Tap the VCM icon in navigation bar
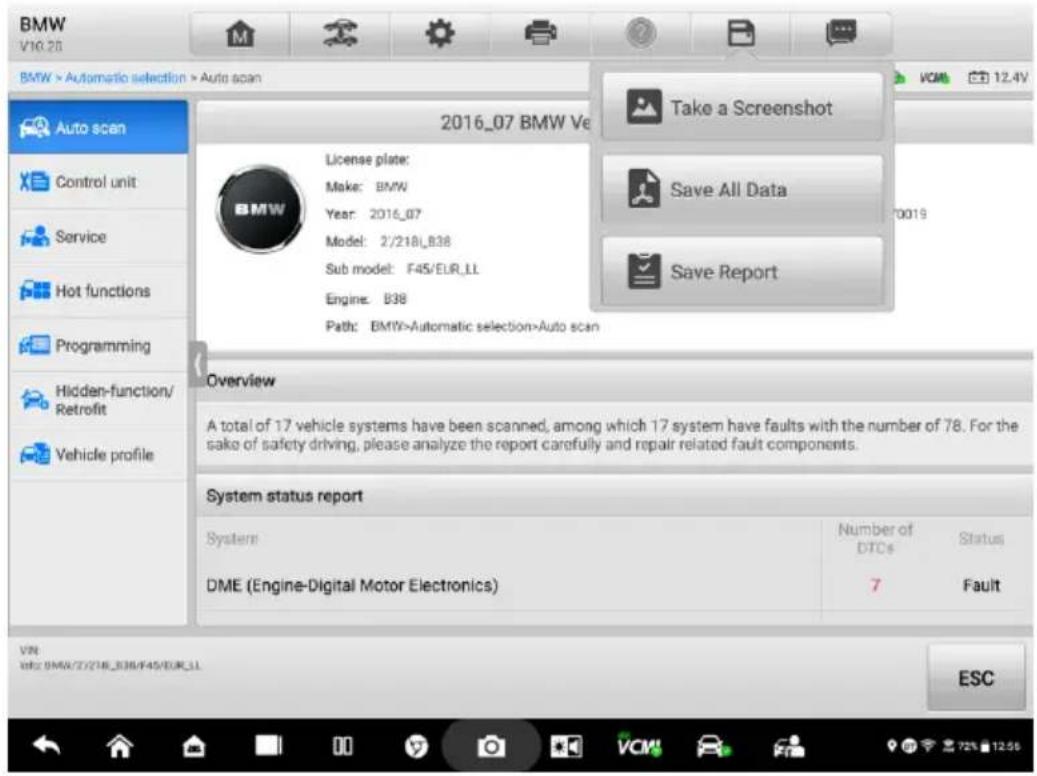 (x=639, y=745)
